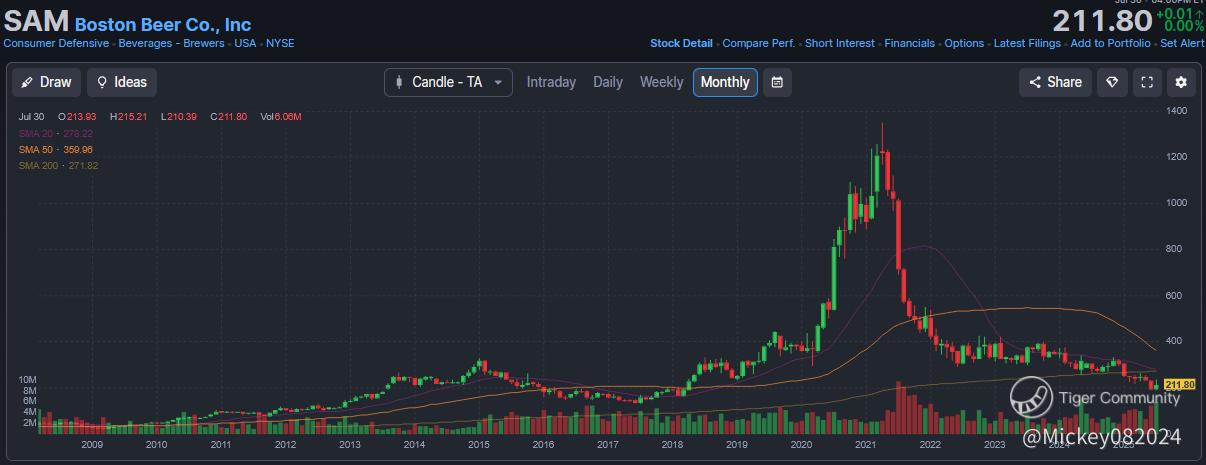Click the Set Alert link
The height and width of the screenshot is (465, 1206).
(x=1182, y=43)
